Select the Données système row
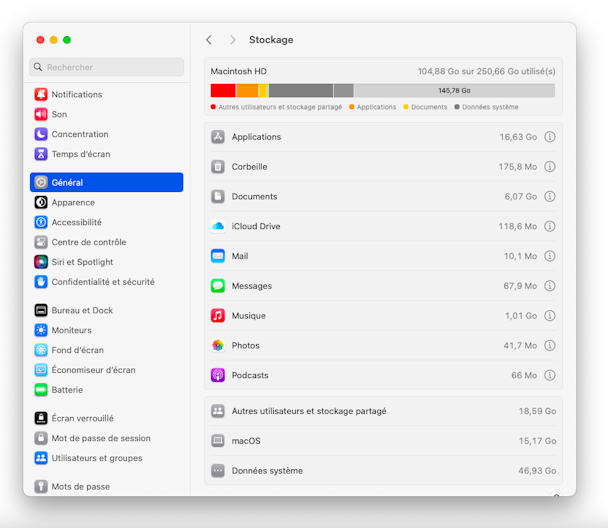The height and width of the screenshot is (528, 608). (x=383, y=471)
